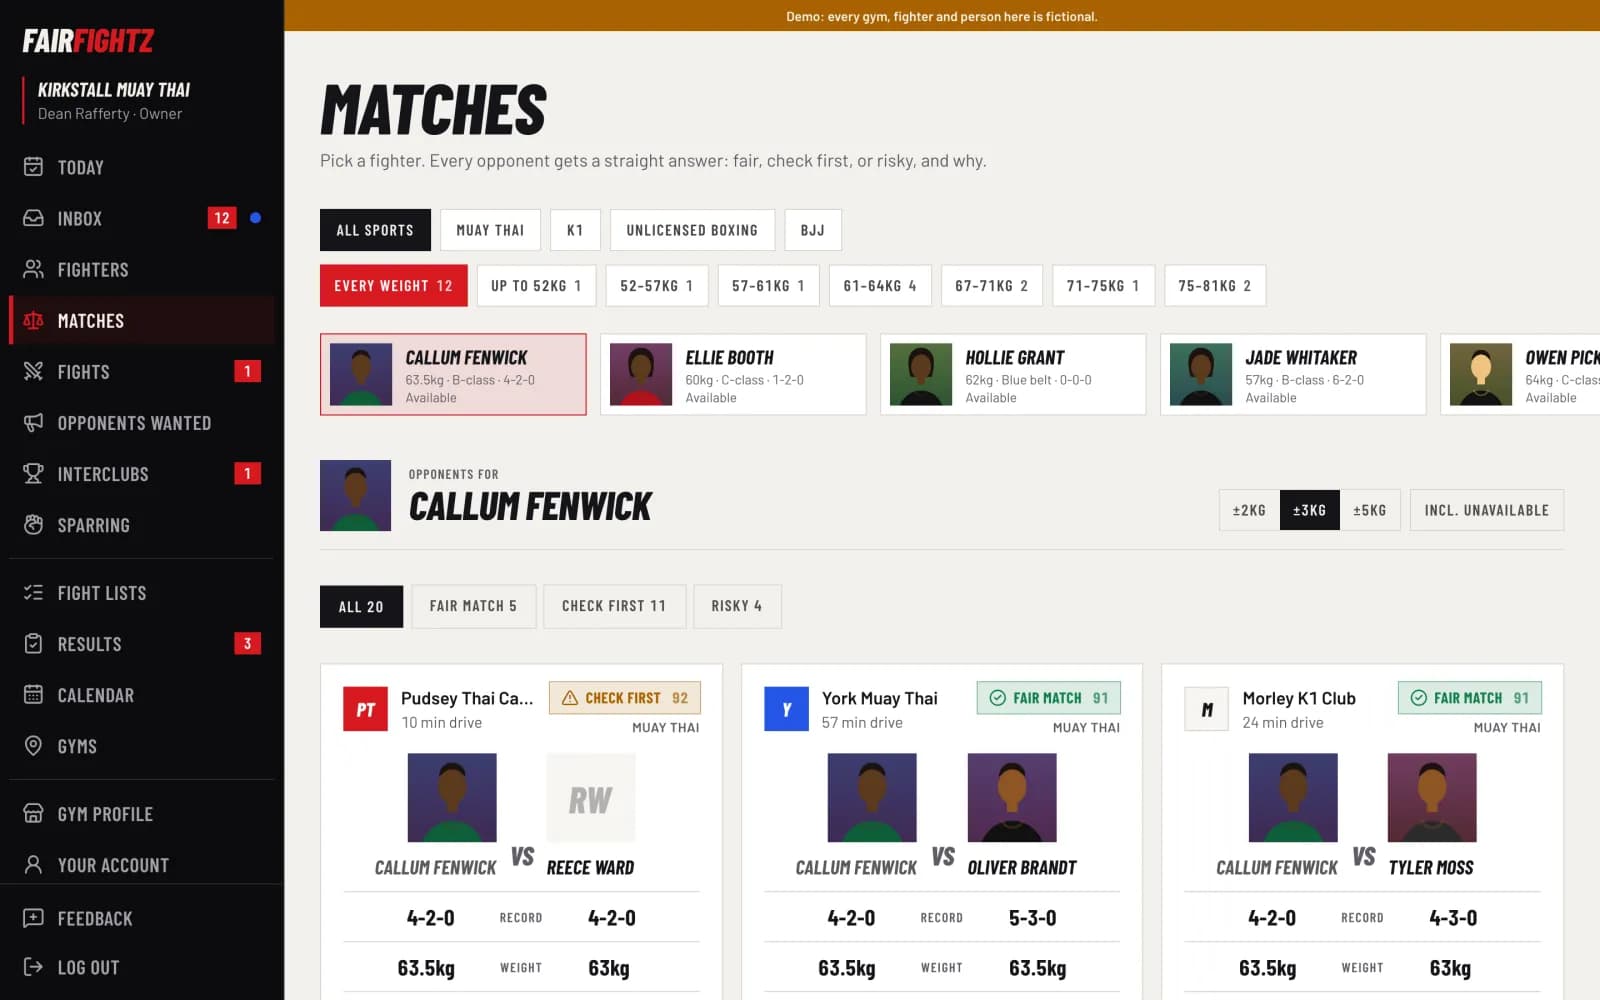Viewport: 1600px width, 1000px height.
Task: Select the ±2KG weight tolerance
Action: coord(1249,510)
